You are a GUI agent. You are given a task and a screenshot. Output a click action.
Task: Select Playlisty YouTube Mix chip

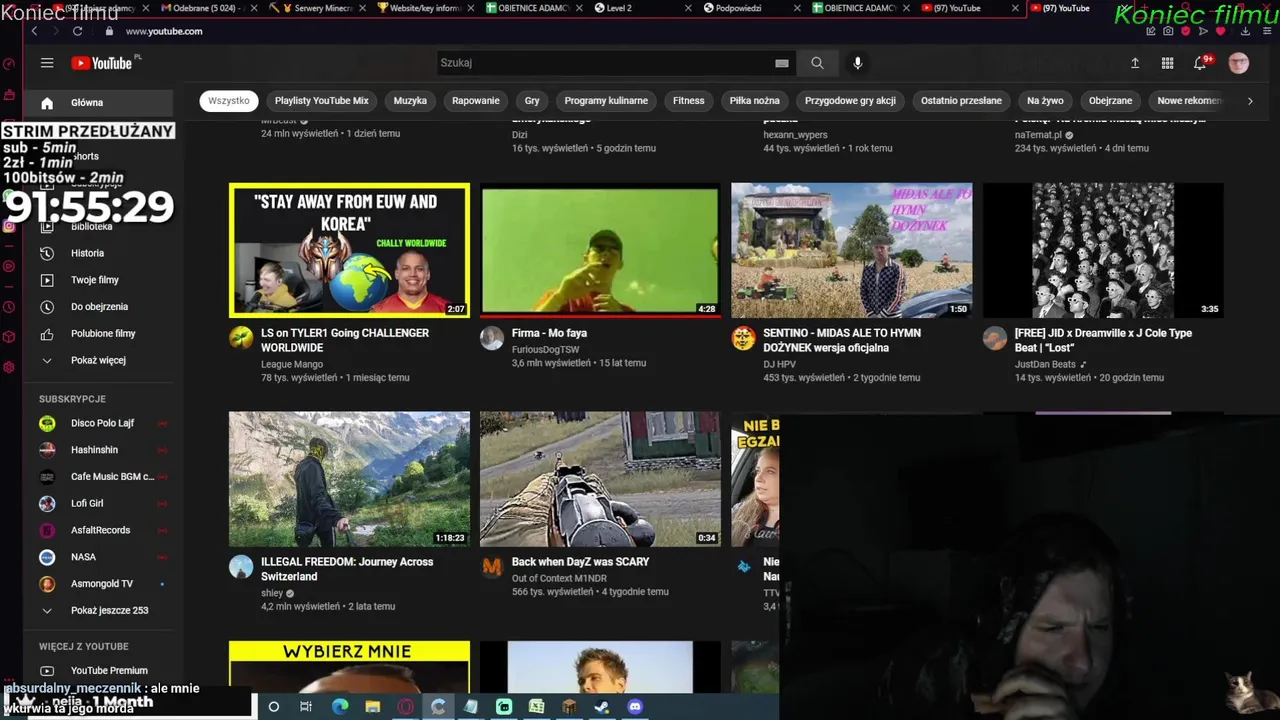pyautogui.click(x=322, y=101)
